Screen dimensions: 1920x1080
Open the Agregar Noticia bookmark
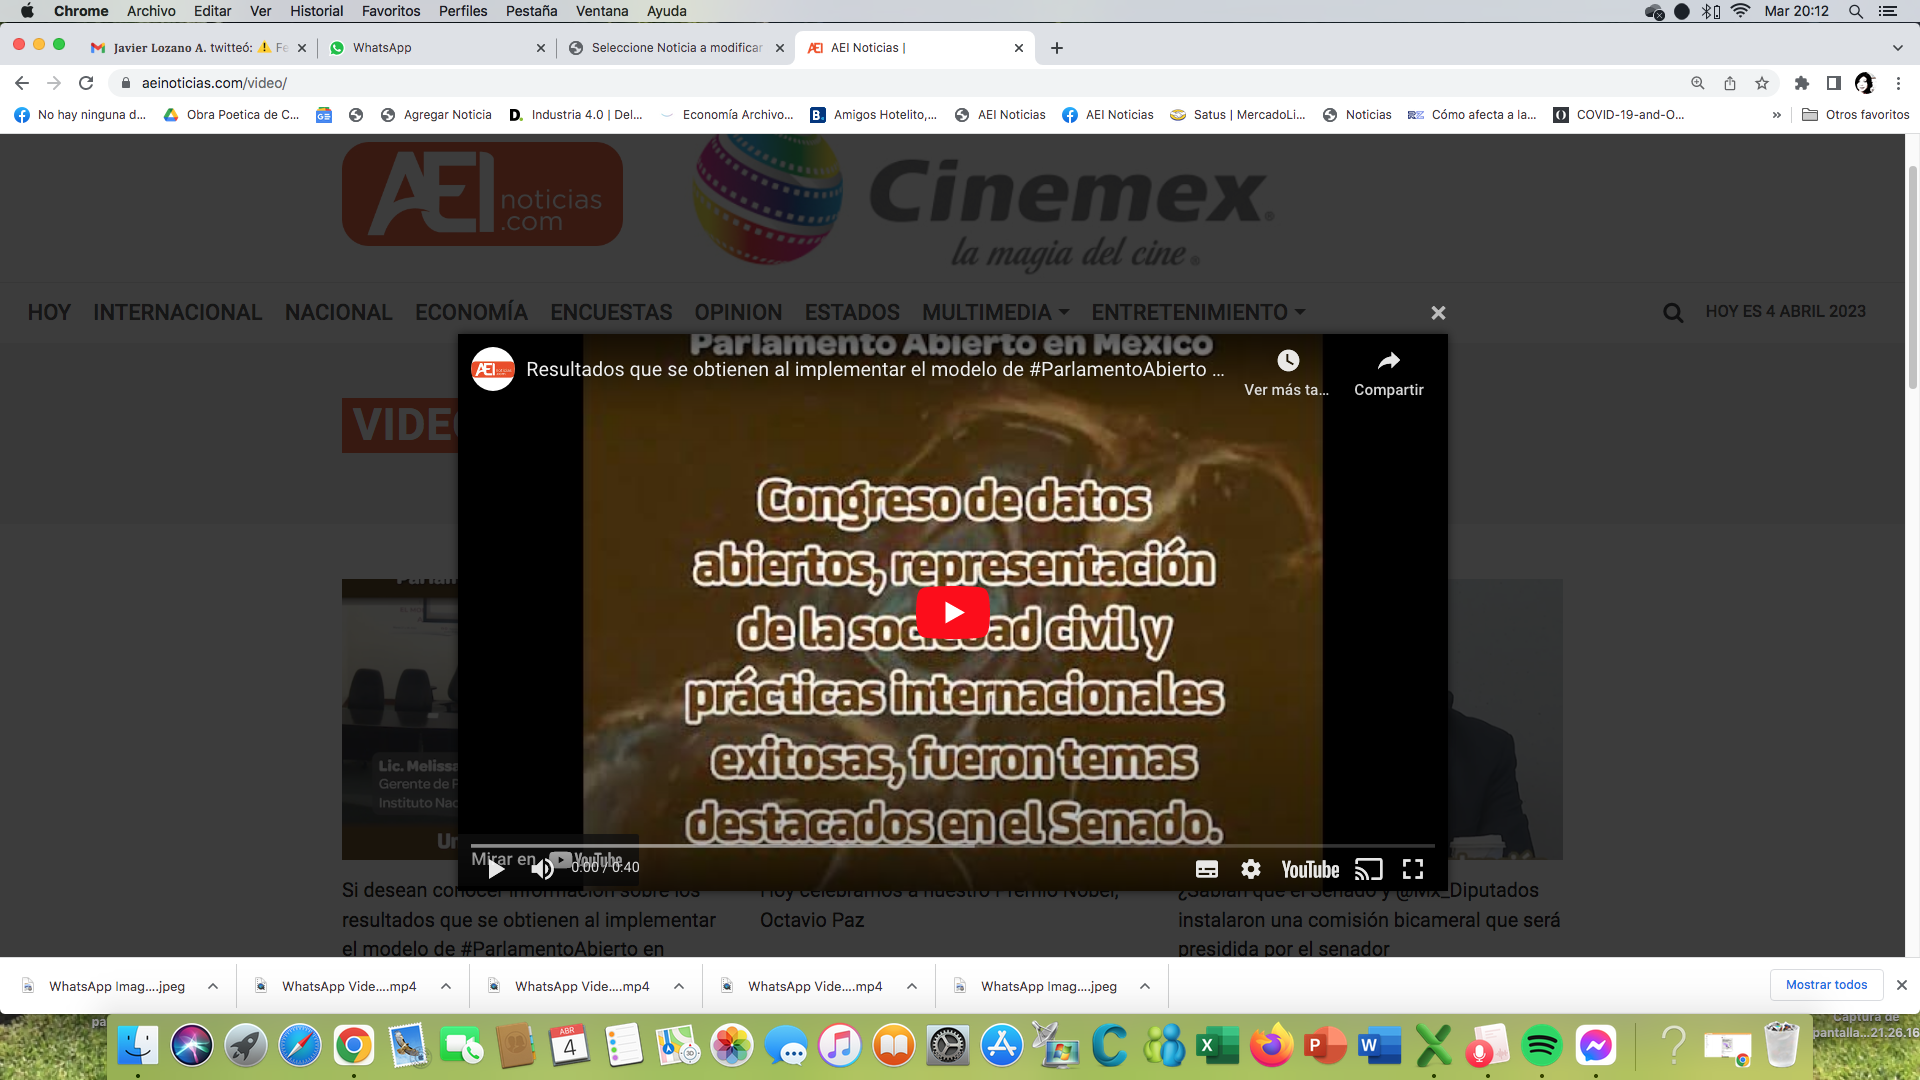click(x=436, y=115)
